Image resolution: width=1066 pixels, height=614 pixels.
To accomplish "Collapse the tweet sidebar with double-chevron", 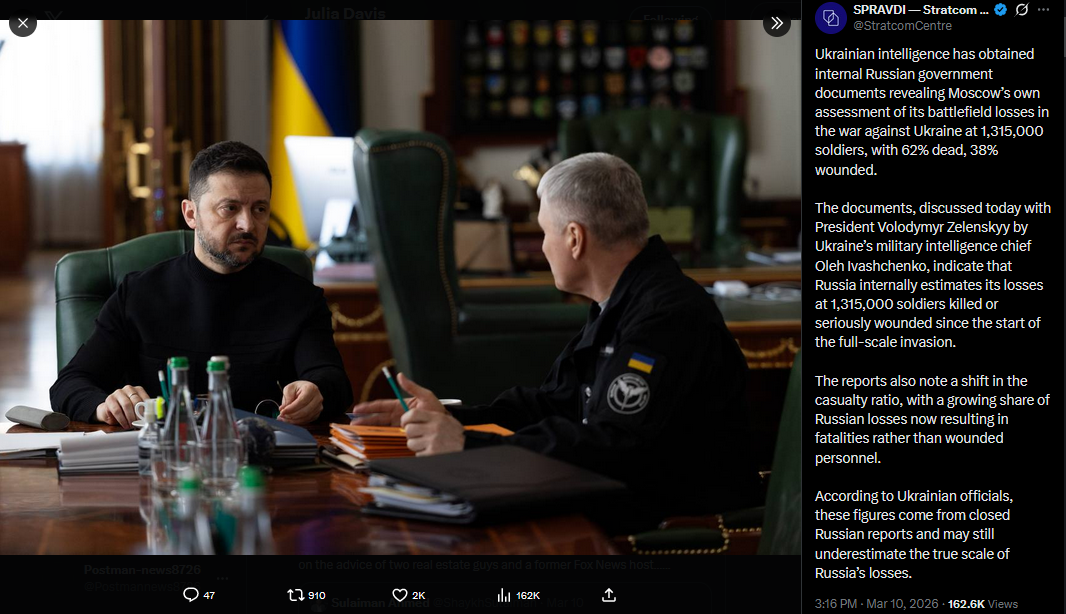I will coord(776,24).
